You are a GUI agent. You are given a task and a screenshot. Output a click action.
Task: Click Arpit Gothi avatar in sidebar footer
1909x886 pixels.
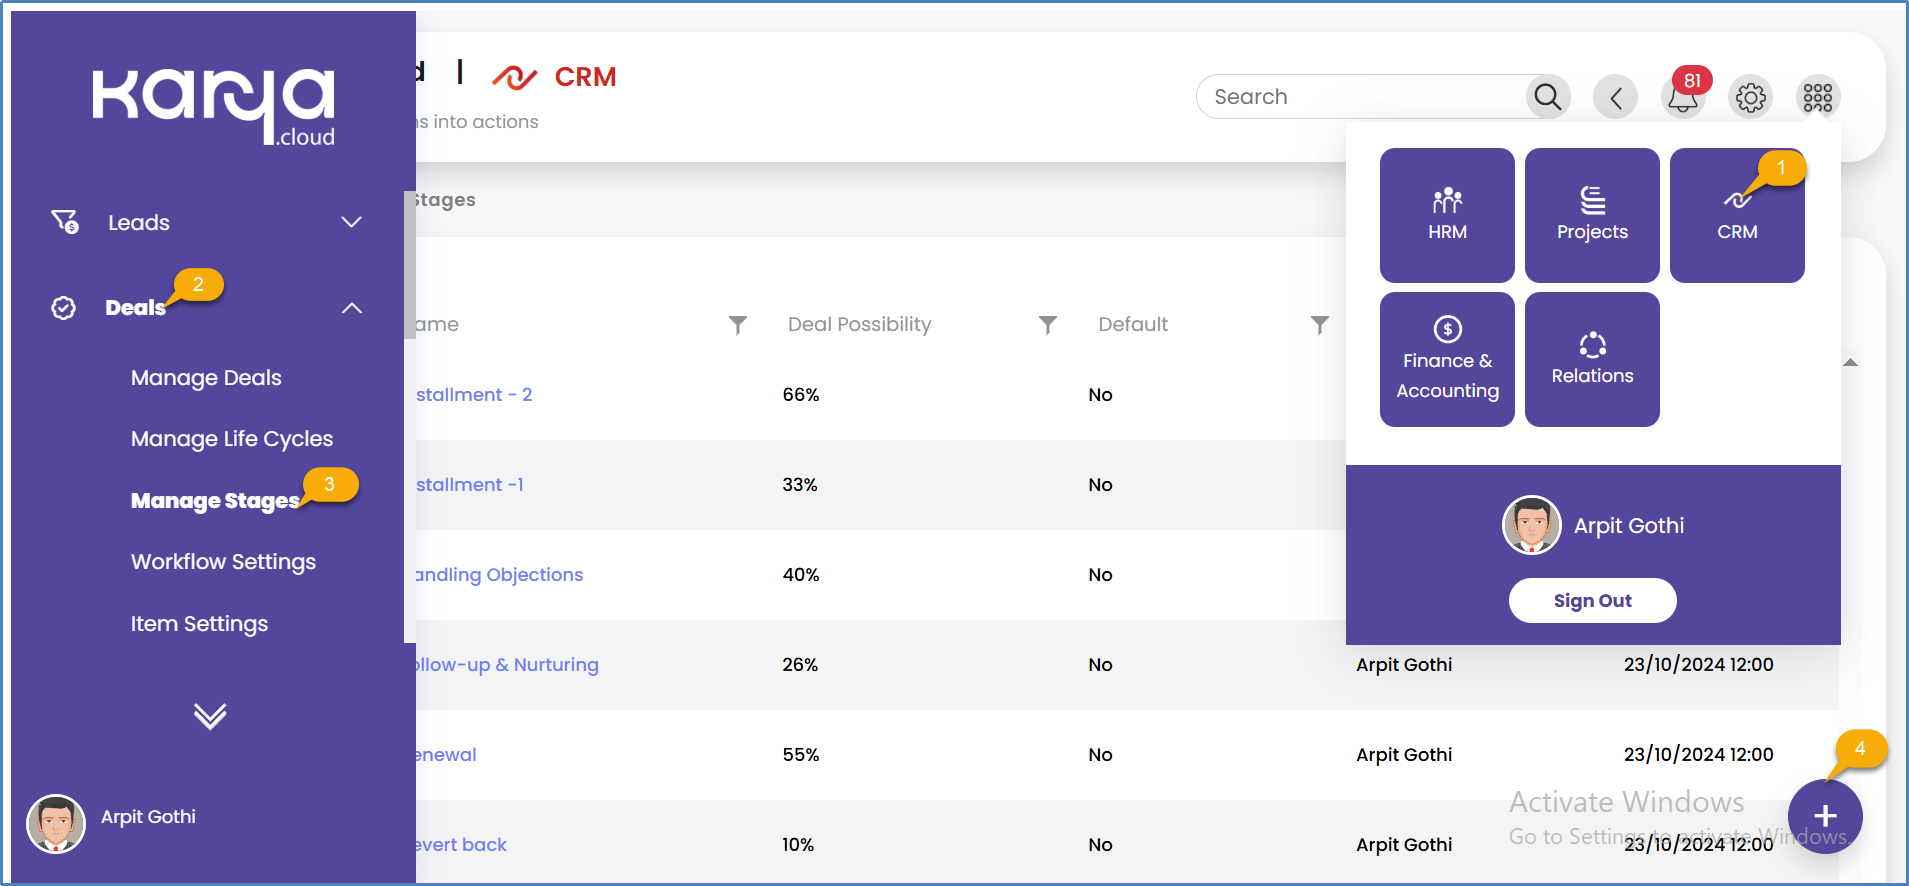point(56,824)
